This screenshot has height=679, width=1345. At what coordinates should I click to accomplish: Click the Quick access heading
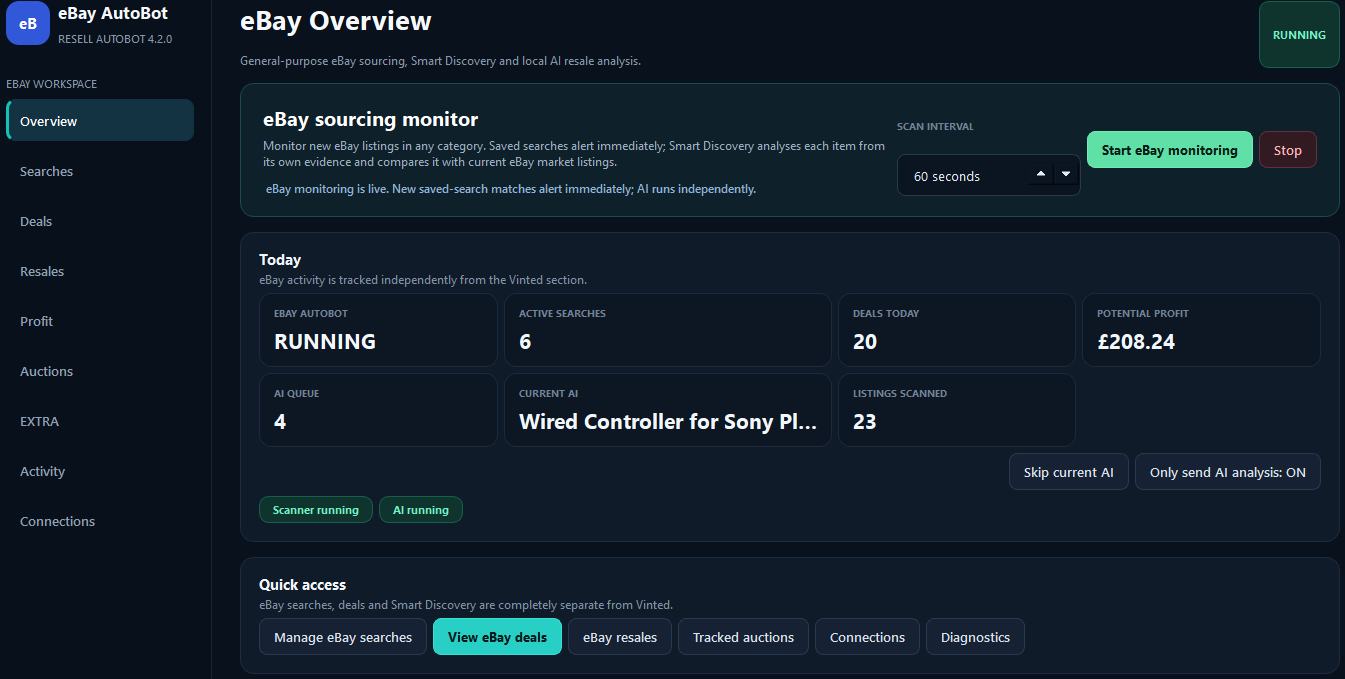(302, 584)
